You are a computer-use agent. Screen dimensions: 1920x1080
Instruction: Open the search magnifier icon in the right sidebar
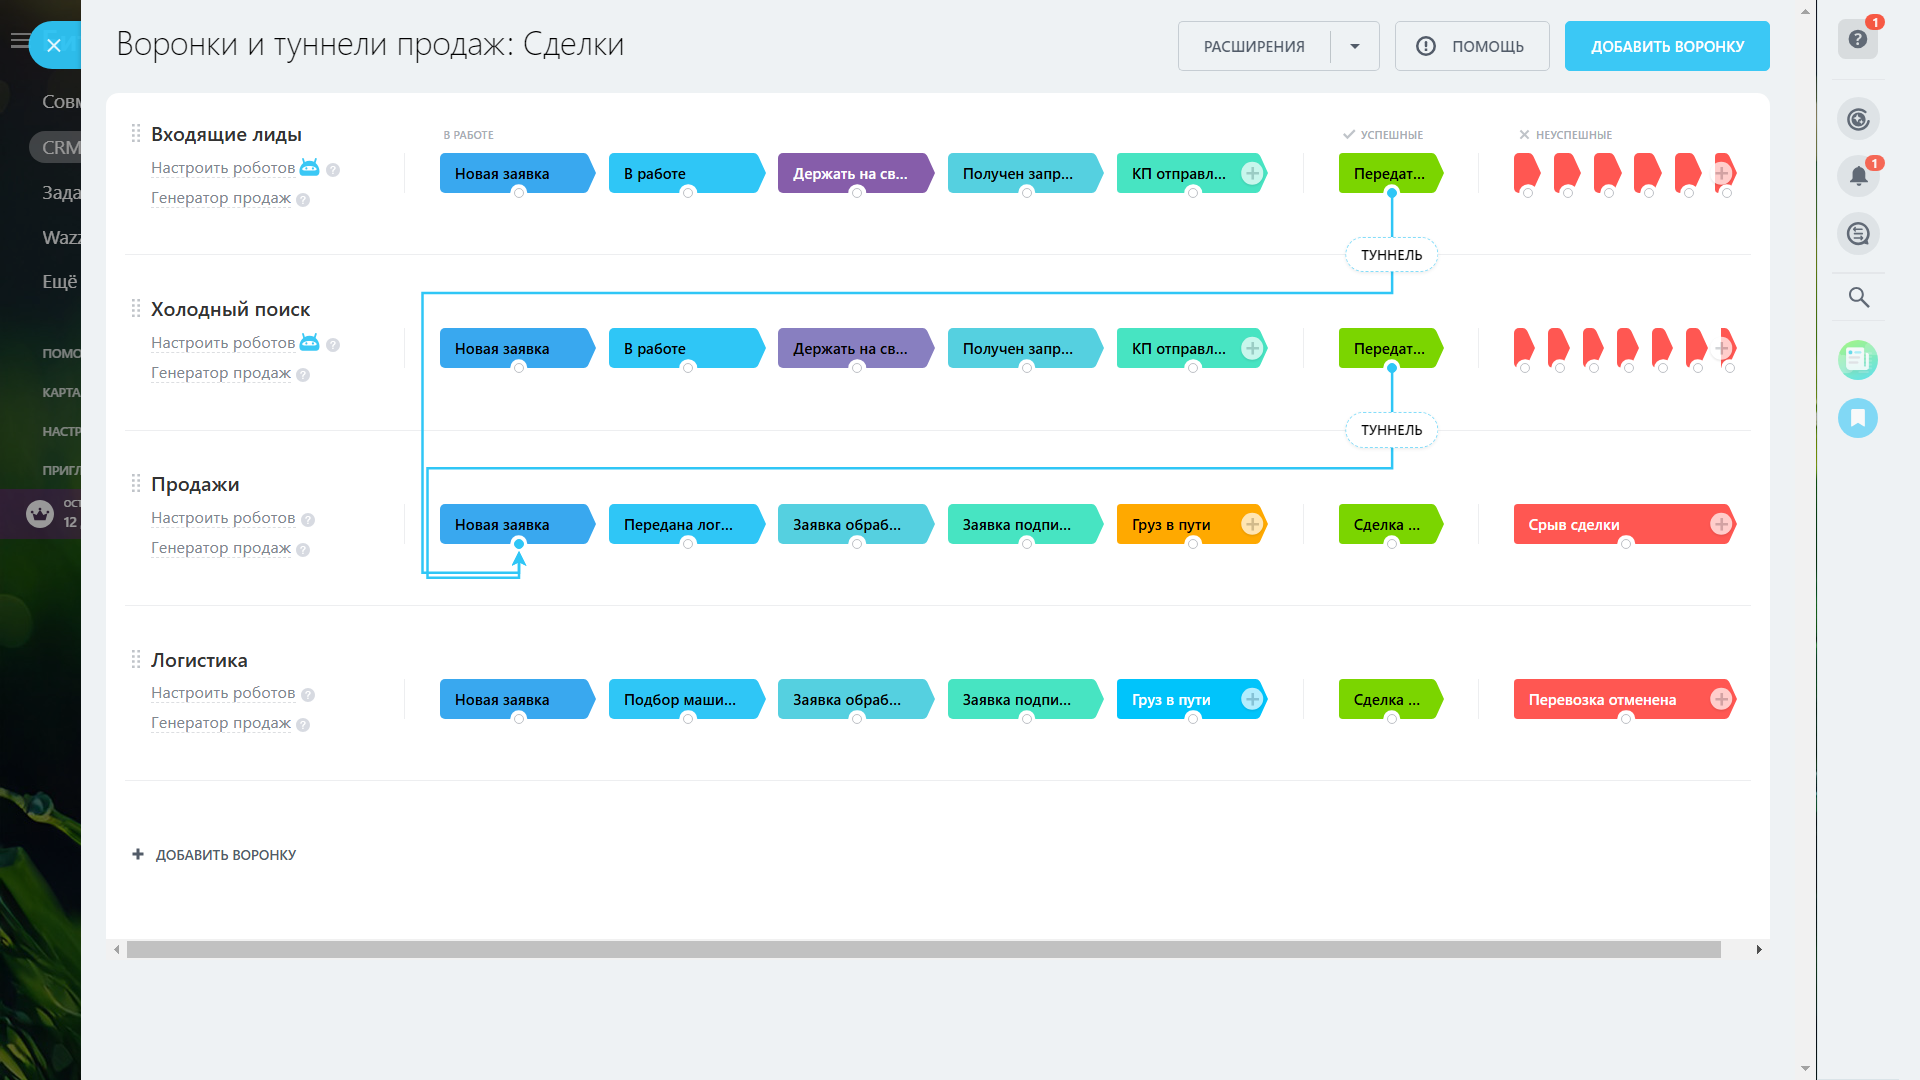1858,297
